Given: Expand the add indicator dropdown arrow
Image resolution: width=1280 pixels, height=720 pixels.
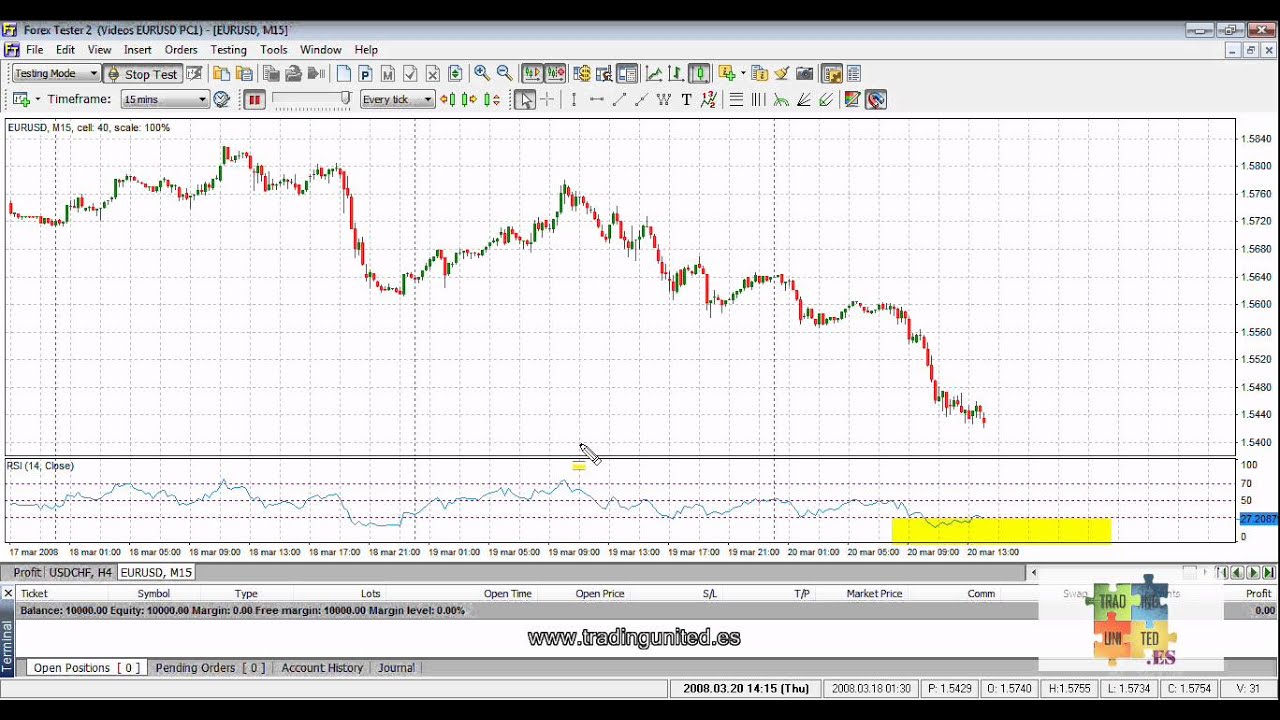Looking at the screenshot, I should click(743, 73).
